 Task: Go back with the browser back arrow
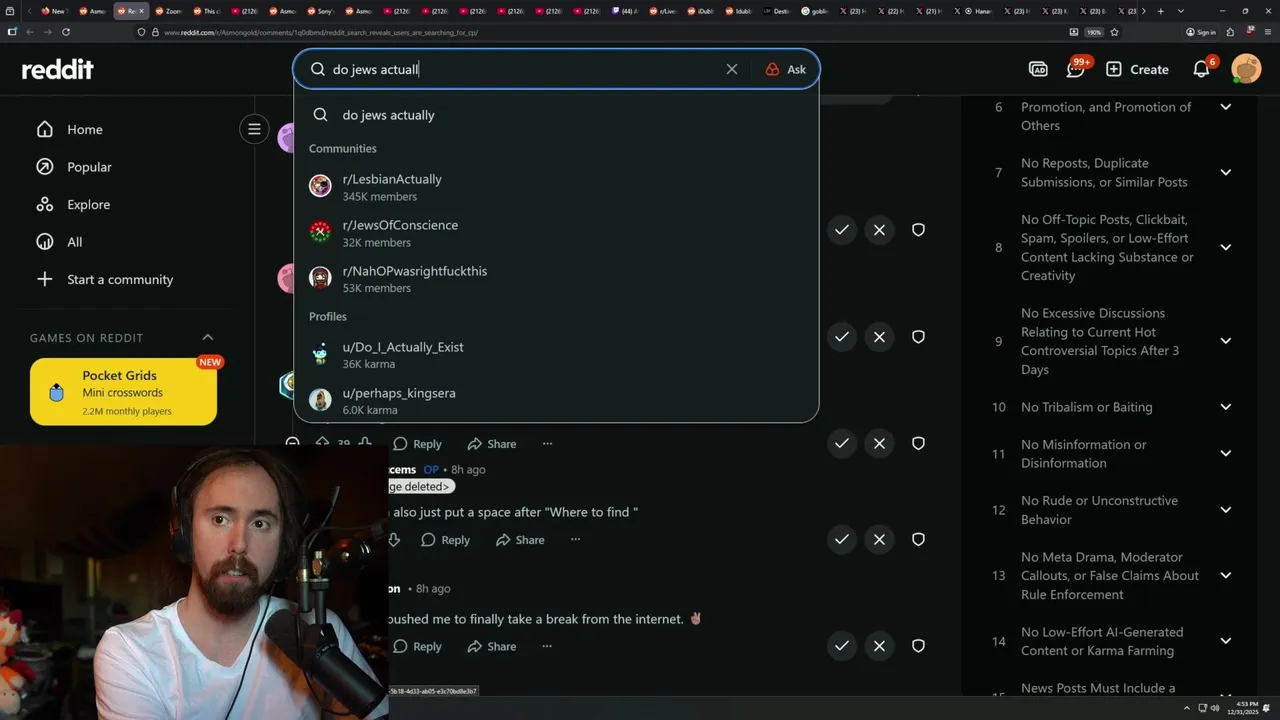coord(30,32)
